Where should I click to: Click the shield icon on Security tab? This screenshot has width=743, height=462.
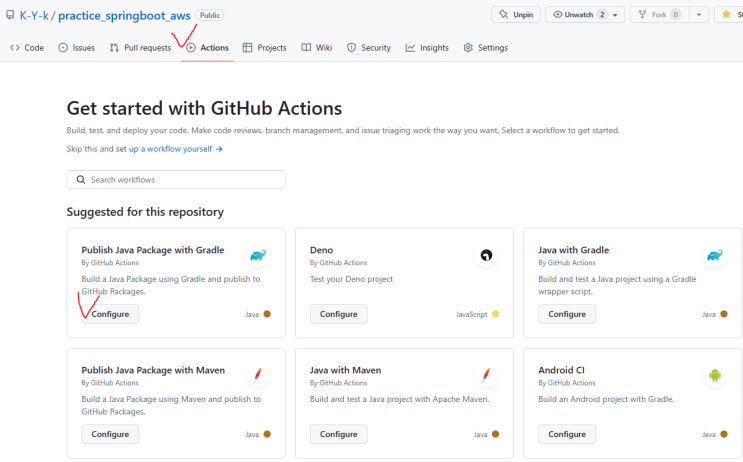(351, 48)
